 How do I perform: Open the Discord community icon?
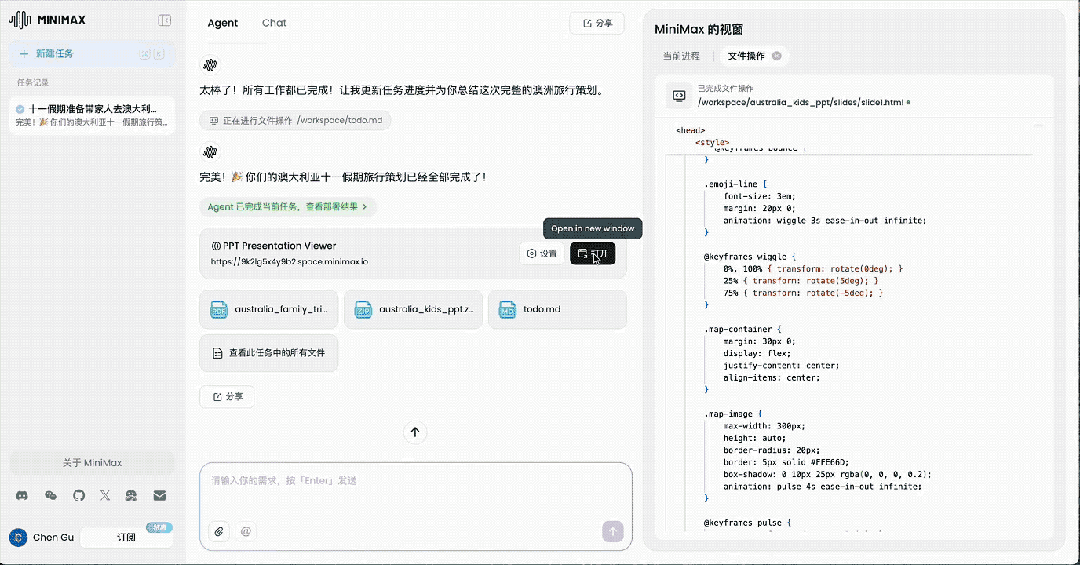pyautogui.click(x=22, y=495)
